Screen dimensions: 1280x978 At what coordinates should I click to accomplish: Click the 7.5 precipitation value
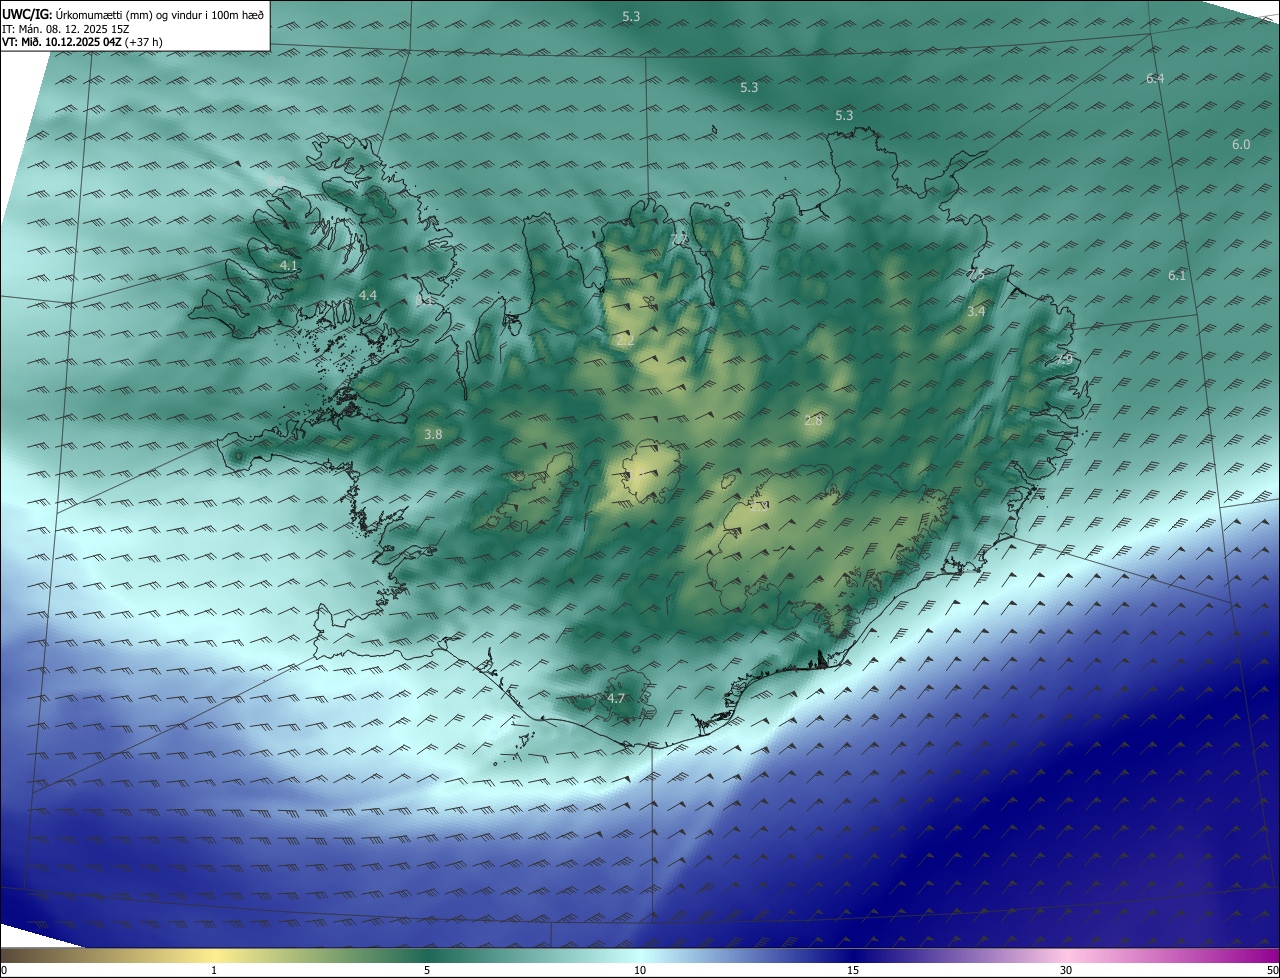976,274
